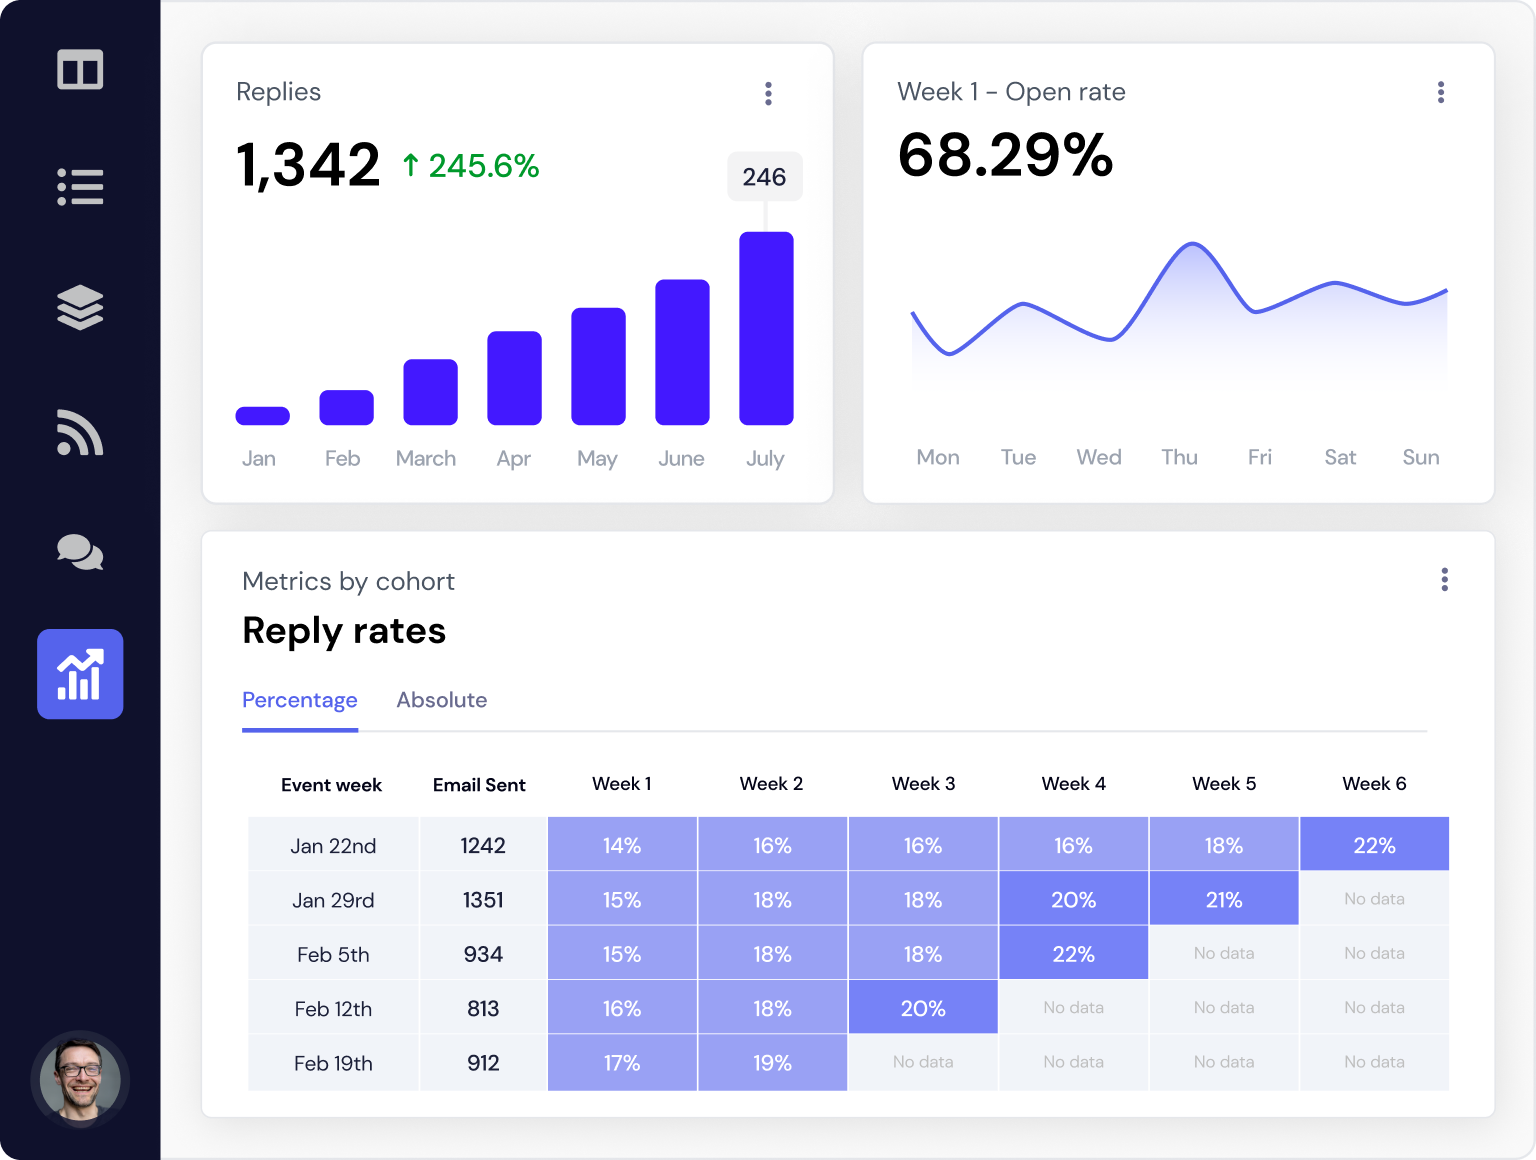
Task: Select the Thu label on open rate chart
Action: point(1179,457)
